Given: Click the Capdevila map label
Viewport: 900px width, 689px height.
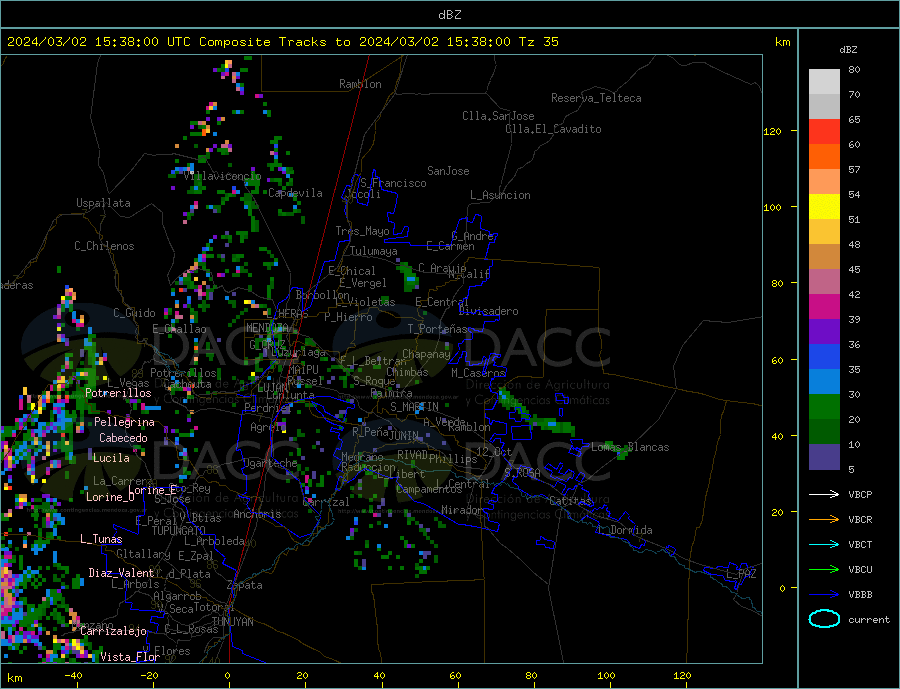Looking at the screenshot, I should click(295, 193).
